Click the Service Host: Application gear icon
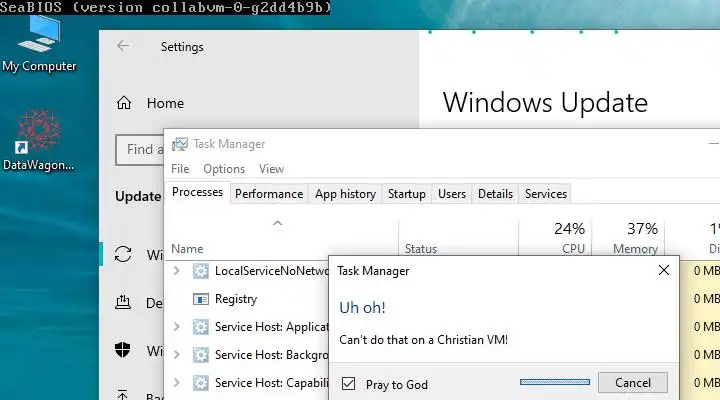 click(200, 327)
